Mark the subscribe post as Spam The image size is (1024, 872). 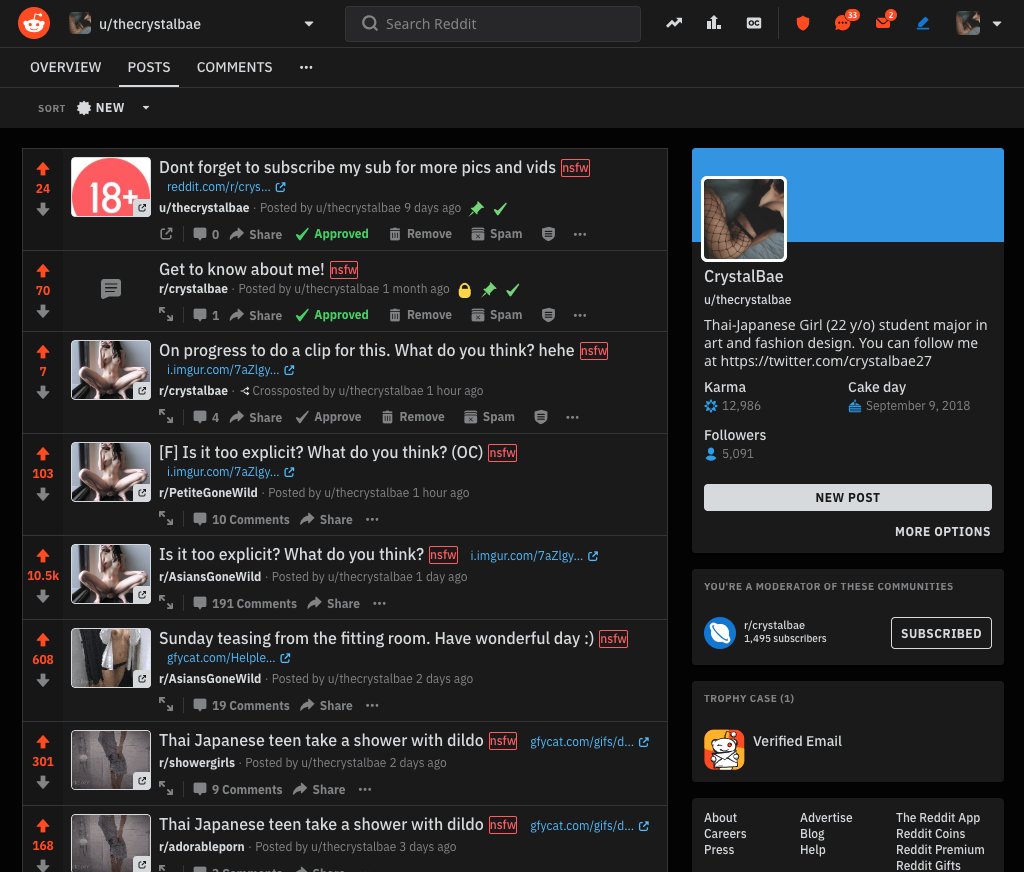pyautogui.click(x=497, y=234)
